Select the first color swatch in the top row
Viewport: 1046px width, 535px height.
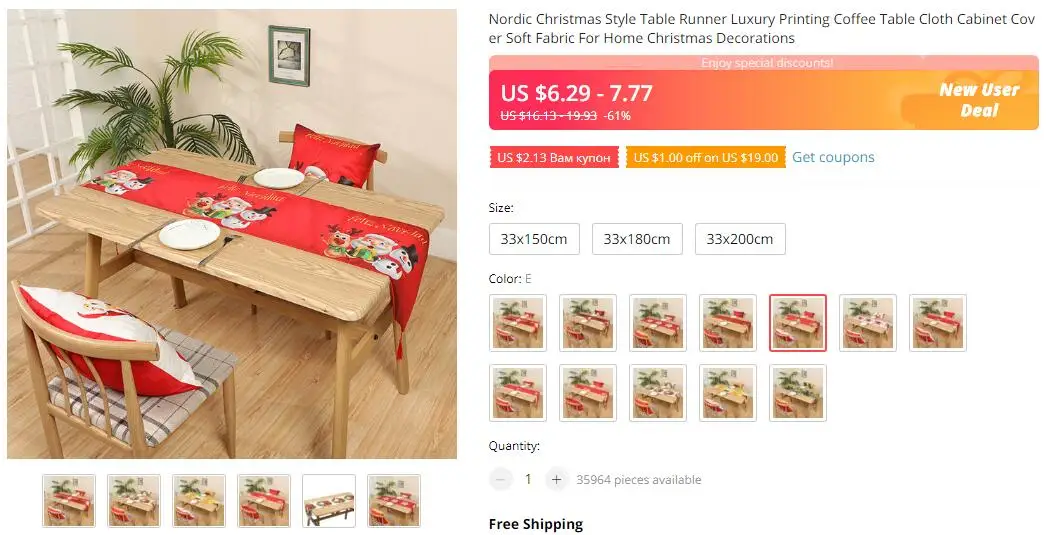coord(518,323)
